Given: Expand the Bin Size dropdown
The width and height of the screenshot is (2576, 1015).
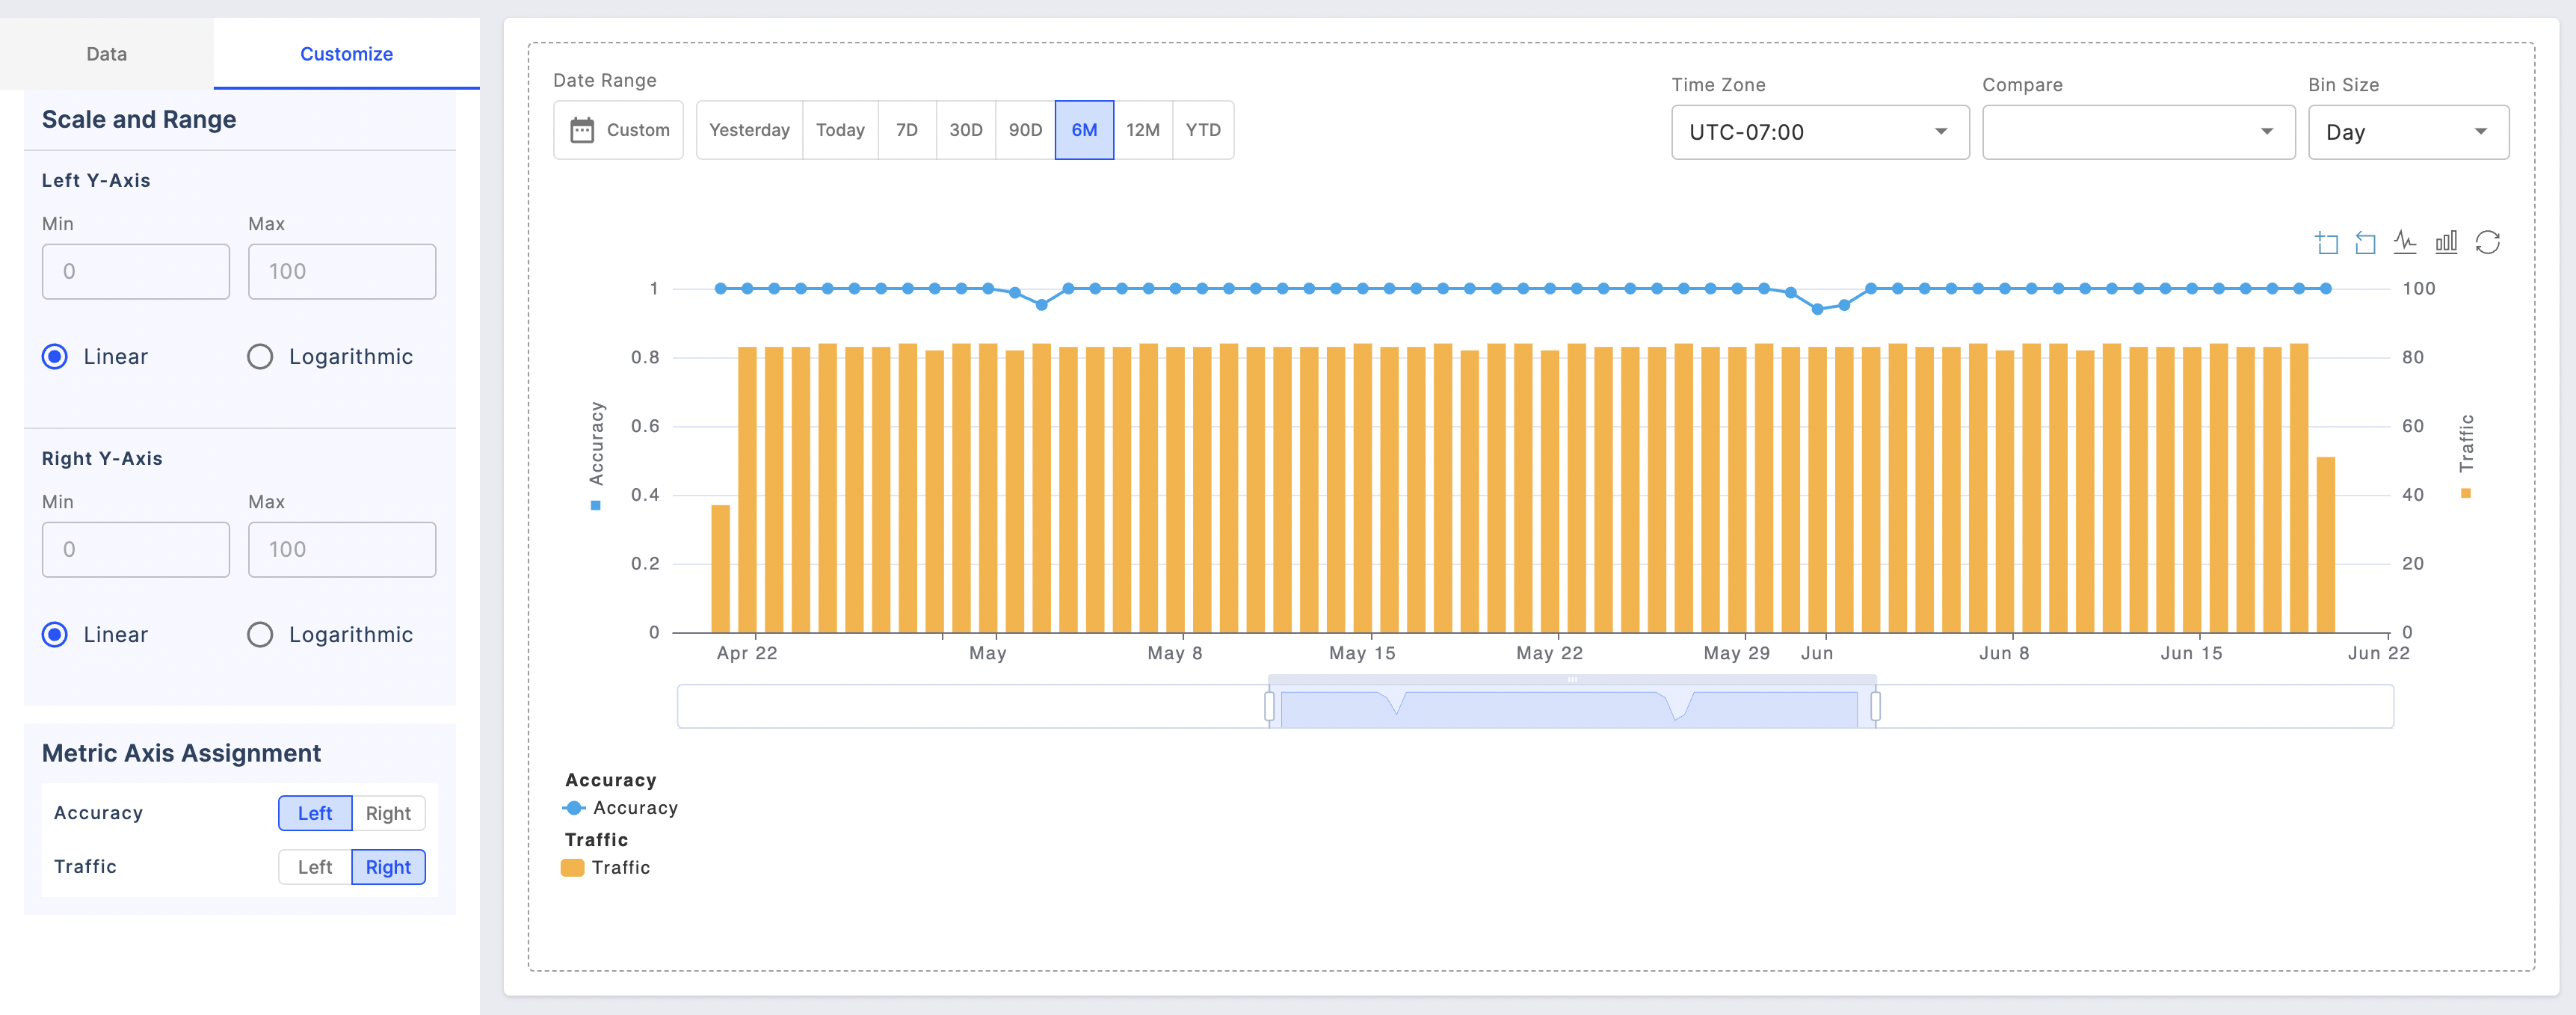Looking at the screenshot, I should 2407,132.
